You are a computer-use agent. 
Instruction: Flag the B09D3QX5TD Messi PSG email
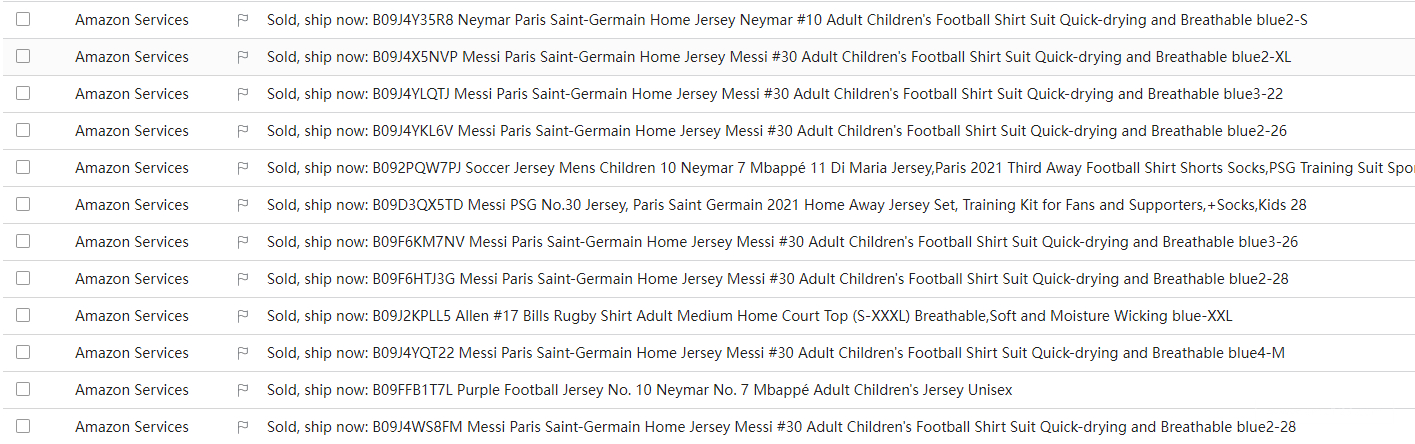[242, 205]
